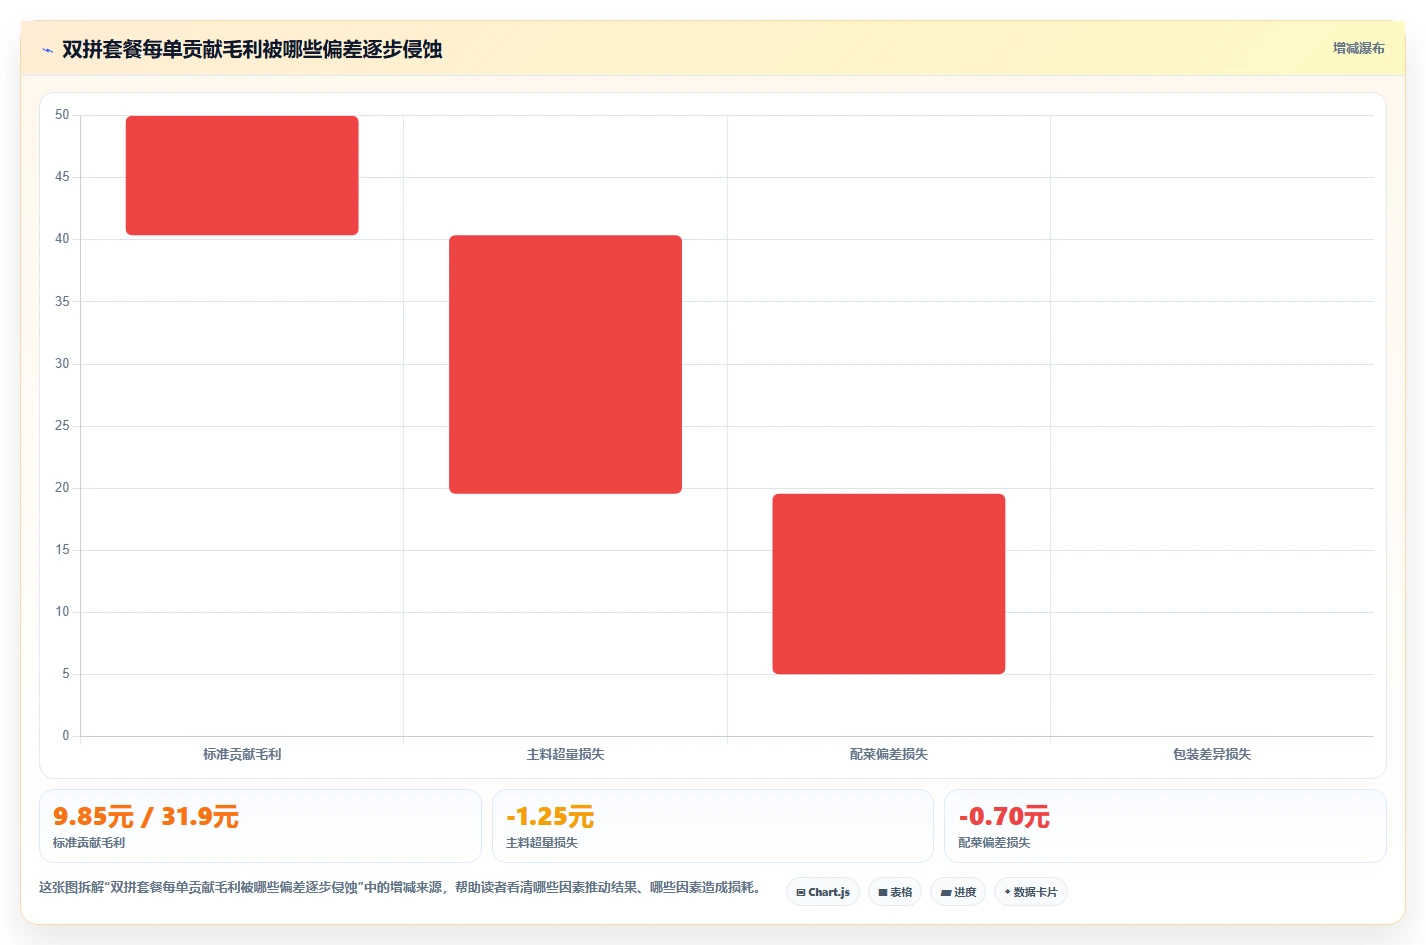Screen dimensions: 1426x945
Task: Click the 配菜偏差损失 caption in the third card
Action: (994, 843)
